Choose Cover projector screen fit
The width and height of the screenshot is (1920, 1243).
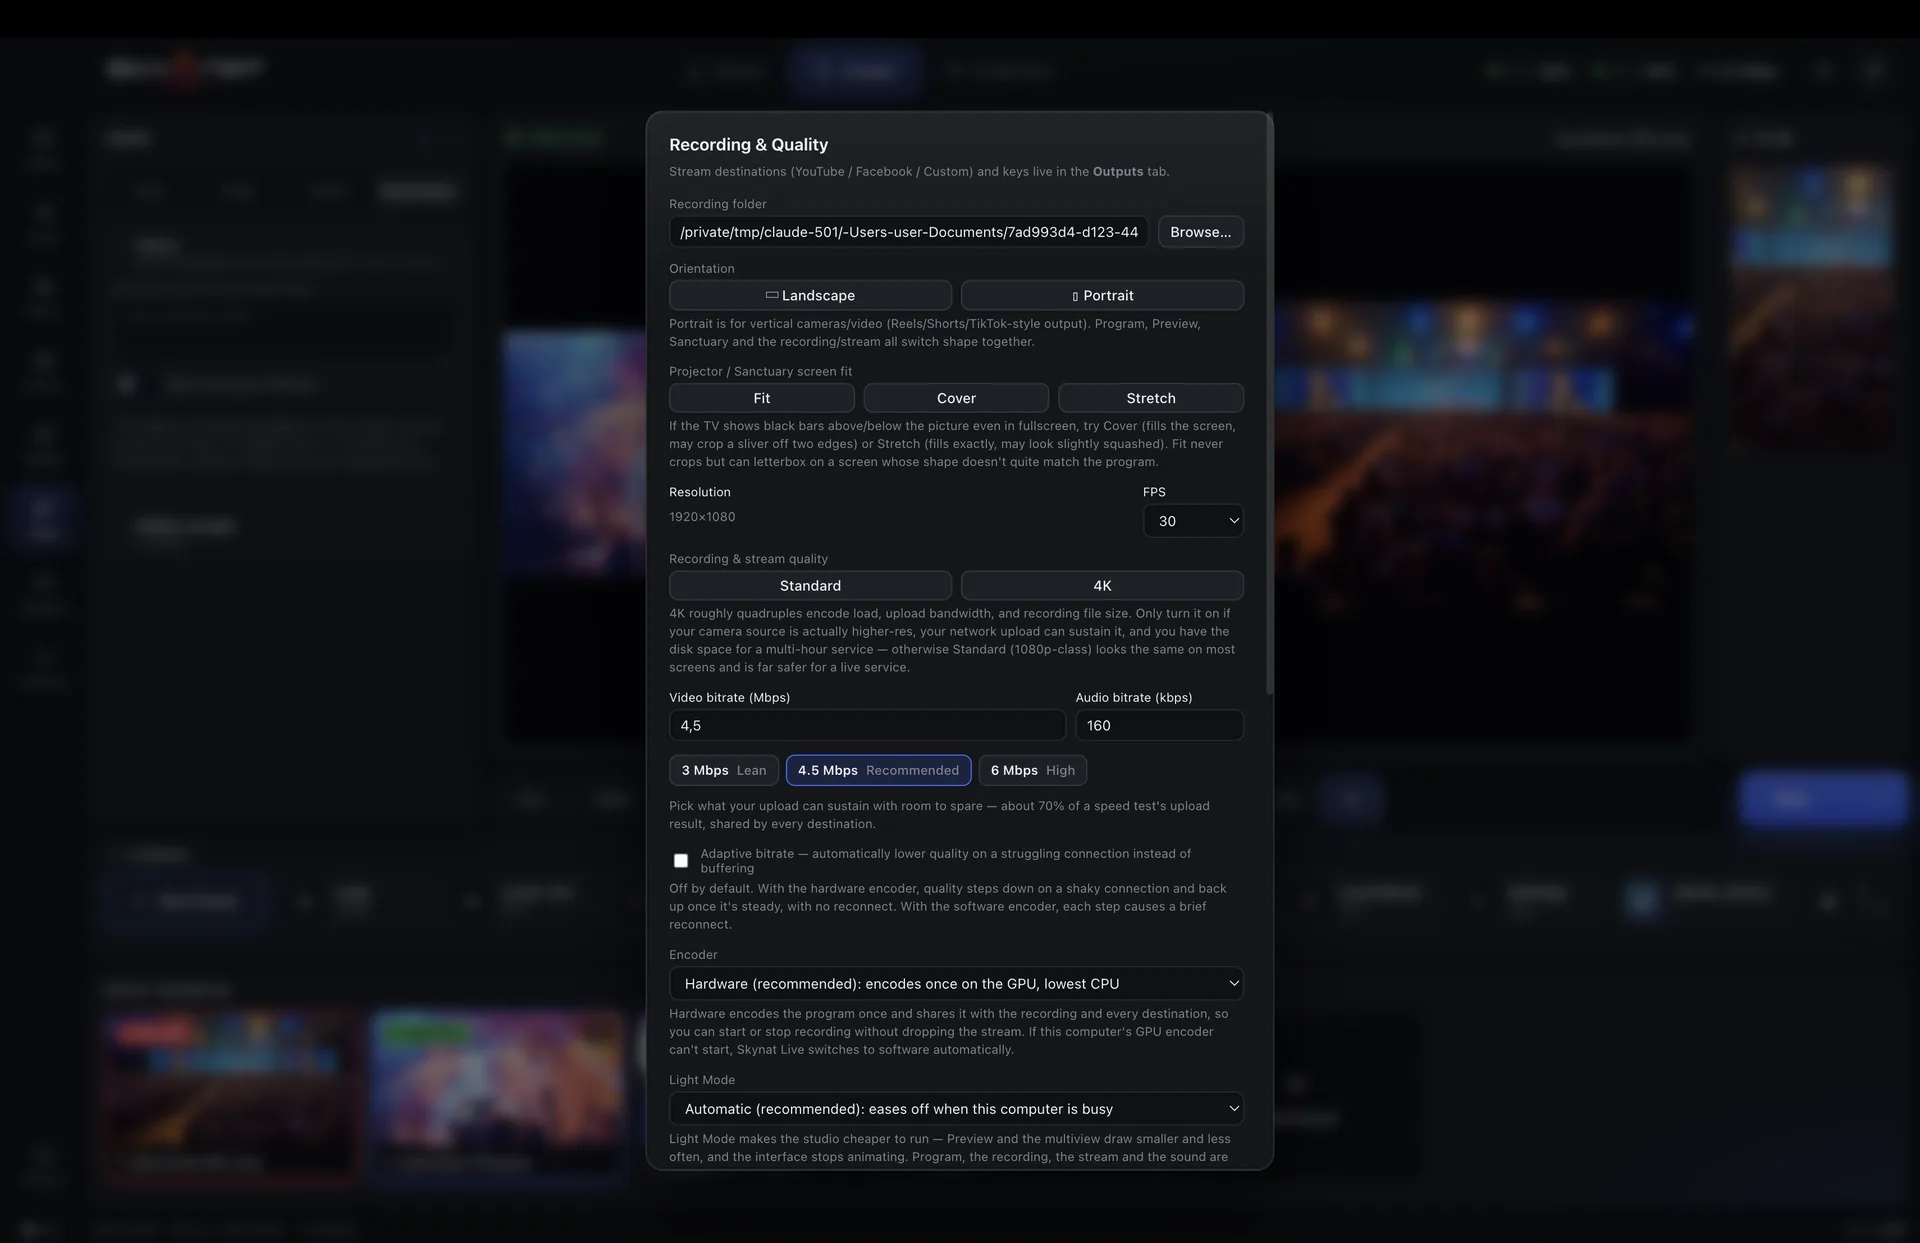click(x=956, y=398)
